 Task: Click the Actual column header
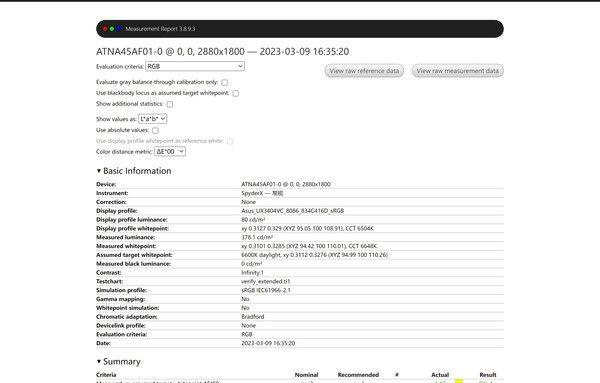pos(440,375)
